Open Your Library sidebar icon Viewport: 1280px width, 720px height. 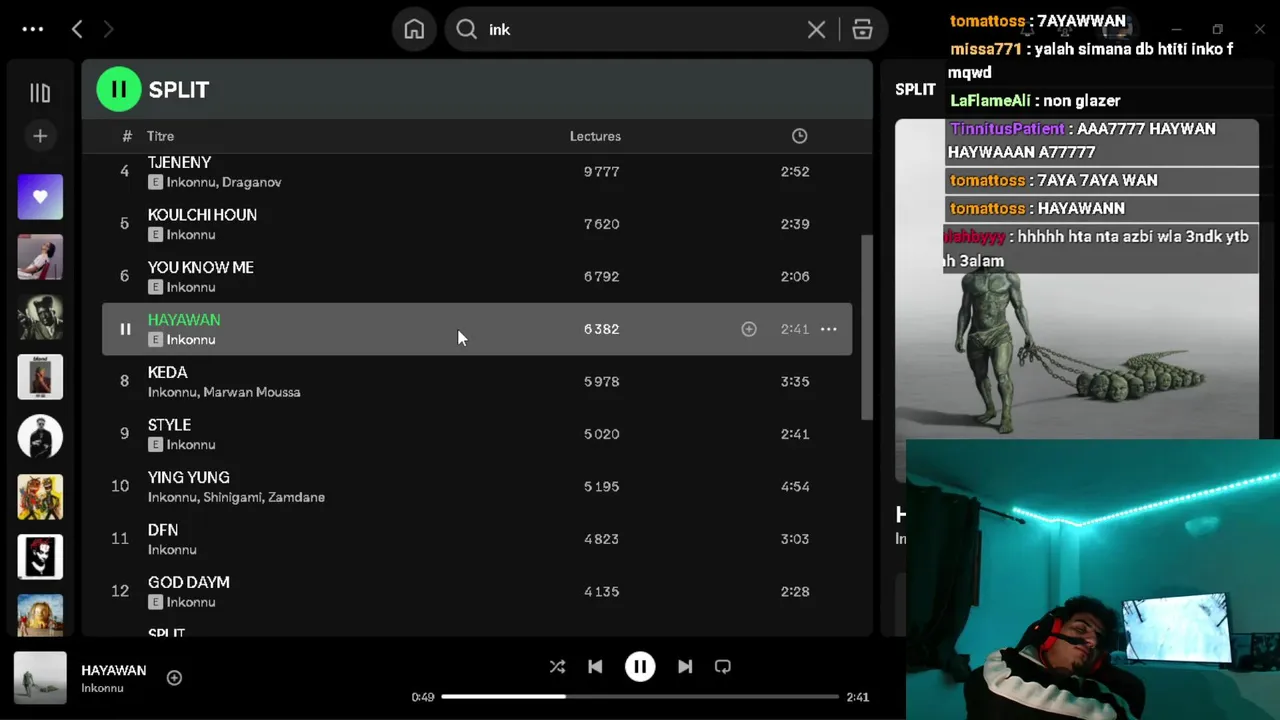[x=40, y=93]
